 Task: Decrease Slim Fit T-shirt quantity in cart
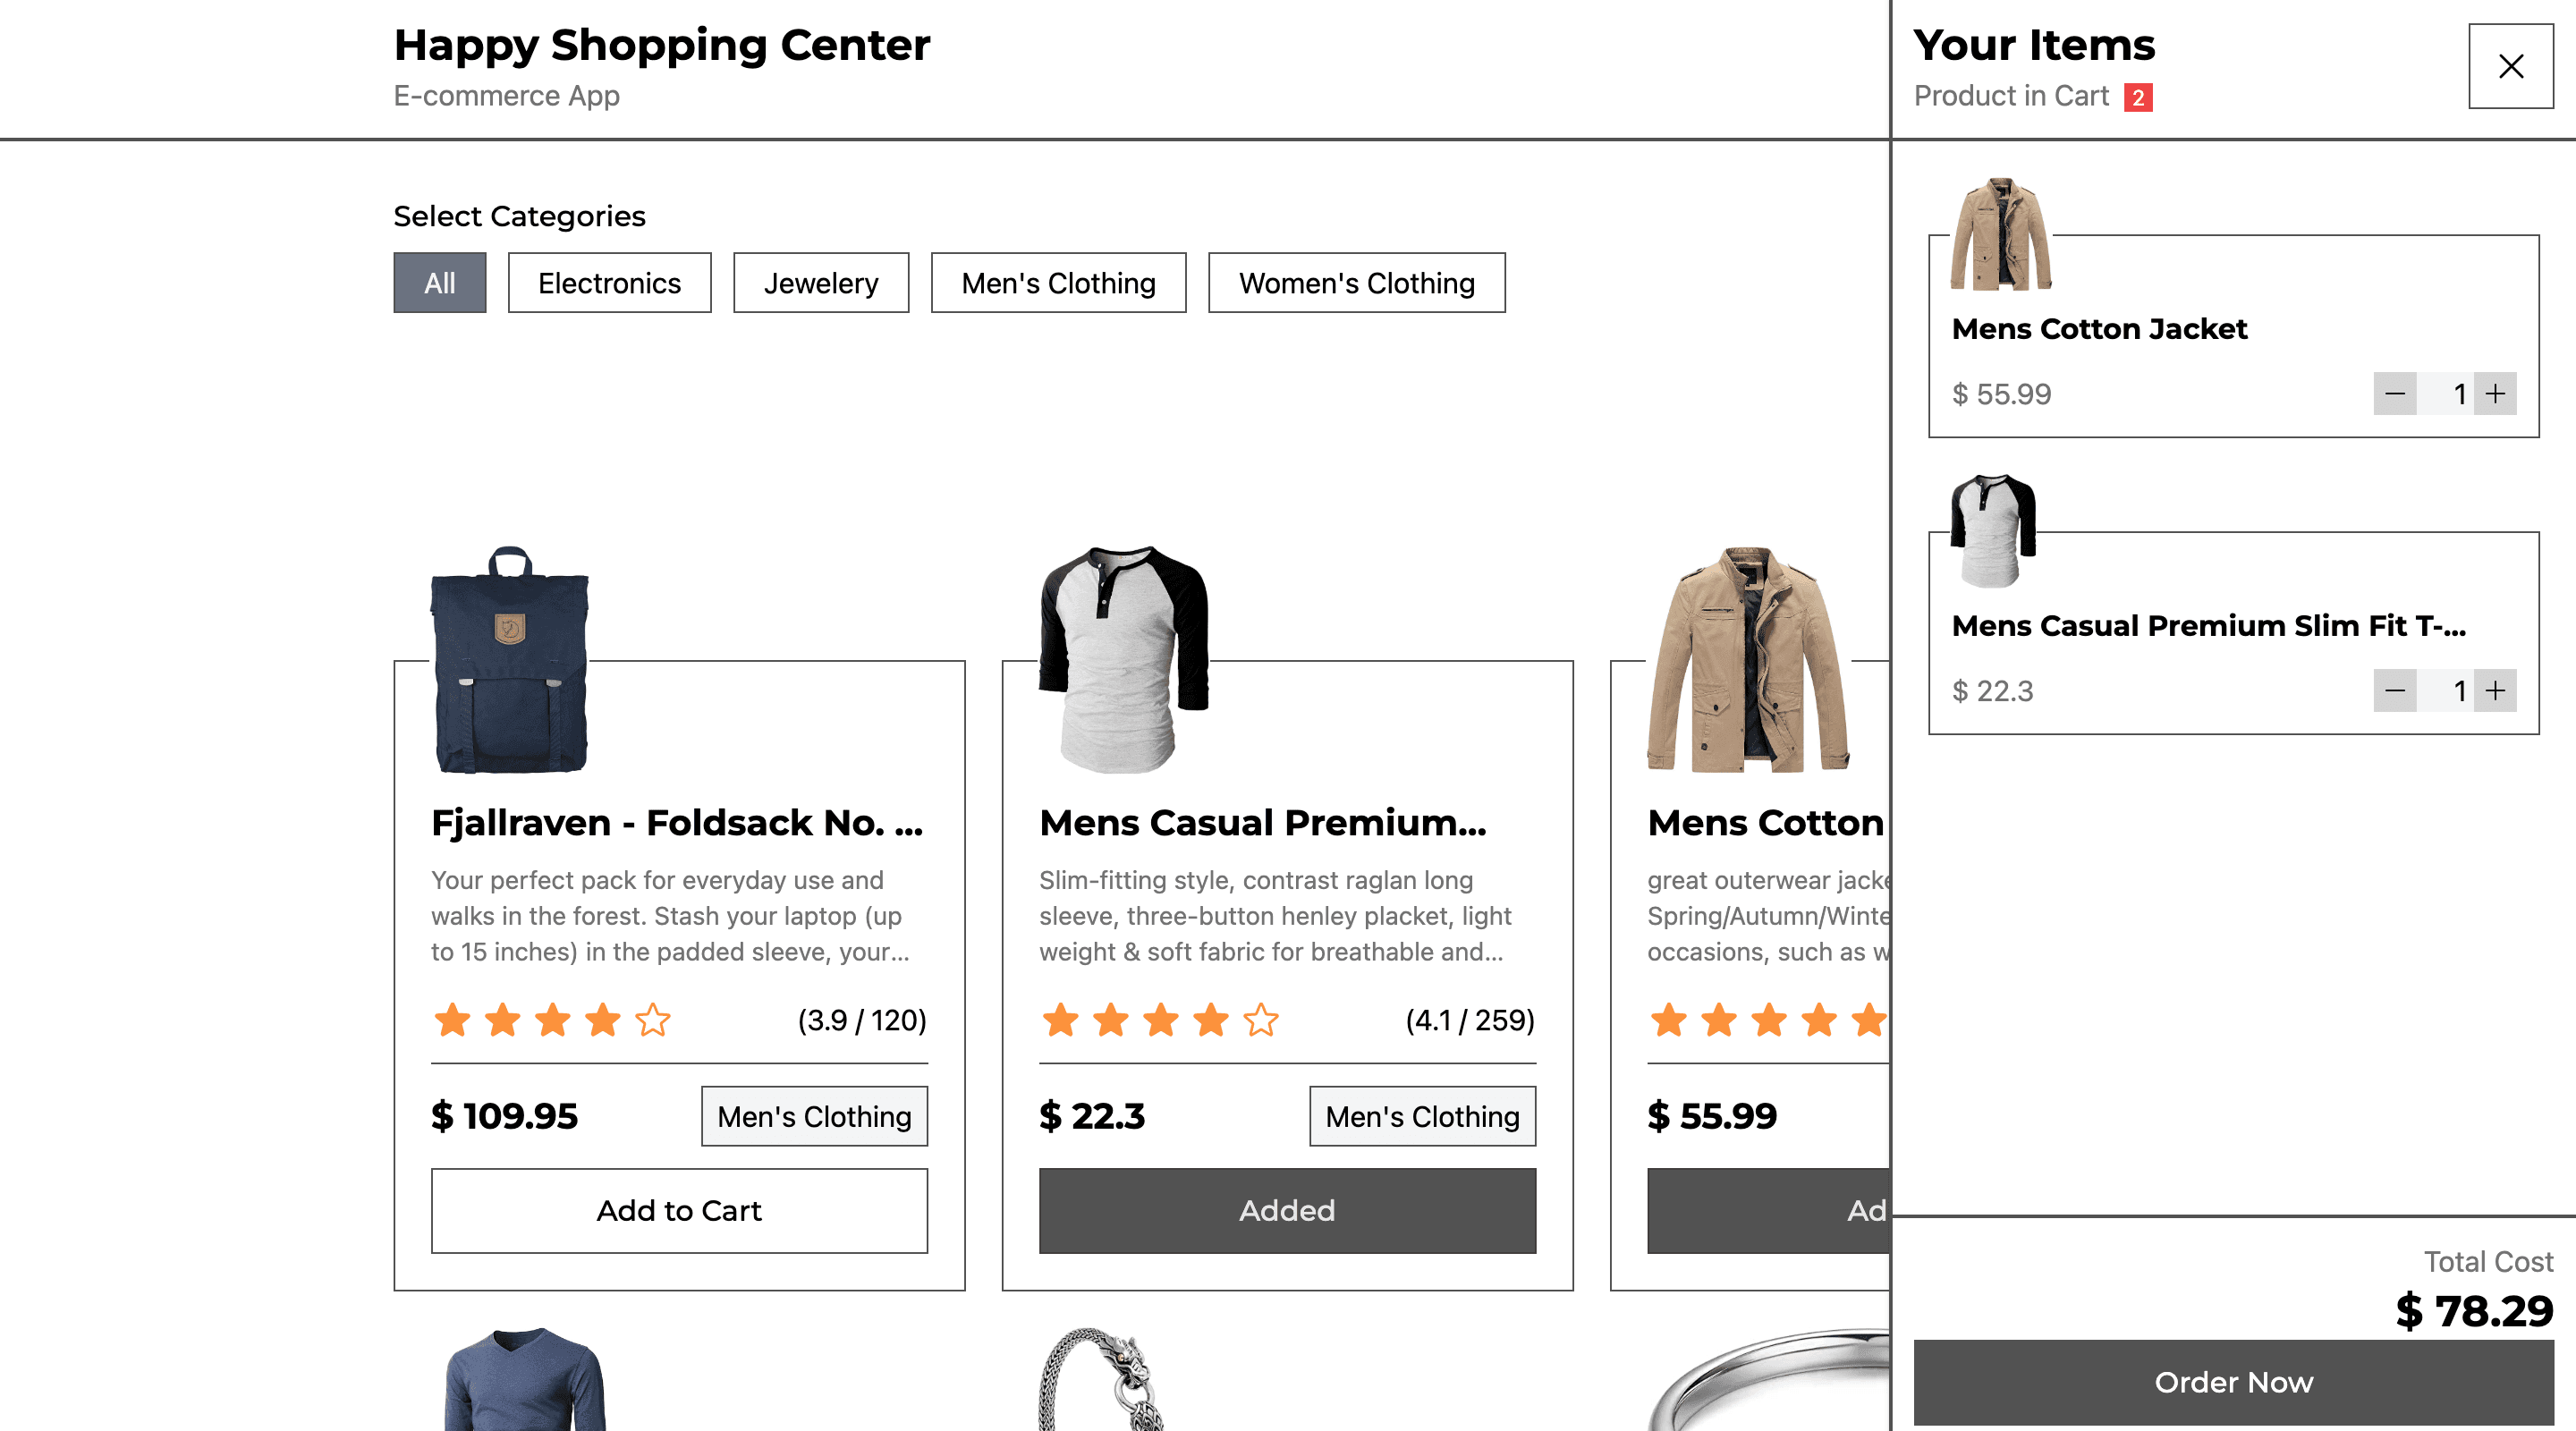click(2395, 691)
